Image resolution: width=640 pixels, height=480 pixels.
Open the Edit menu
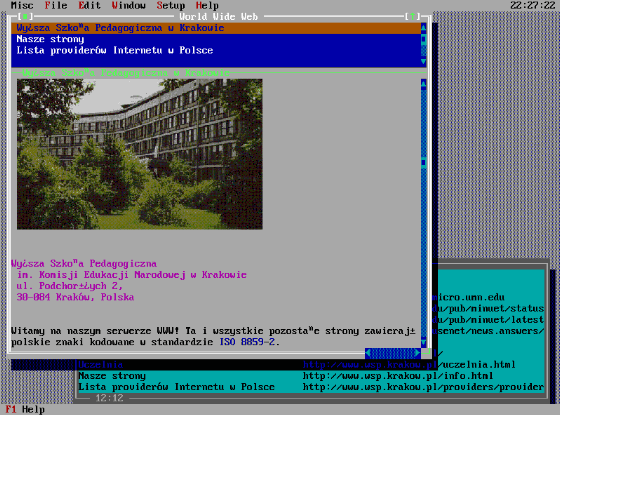click(x=89, y=5)
